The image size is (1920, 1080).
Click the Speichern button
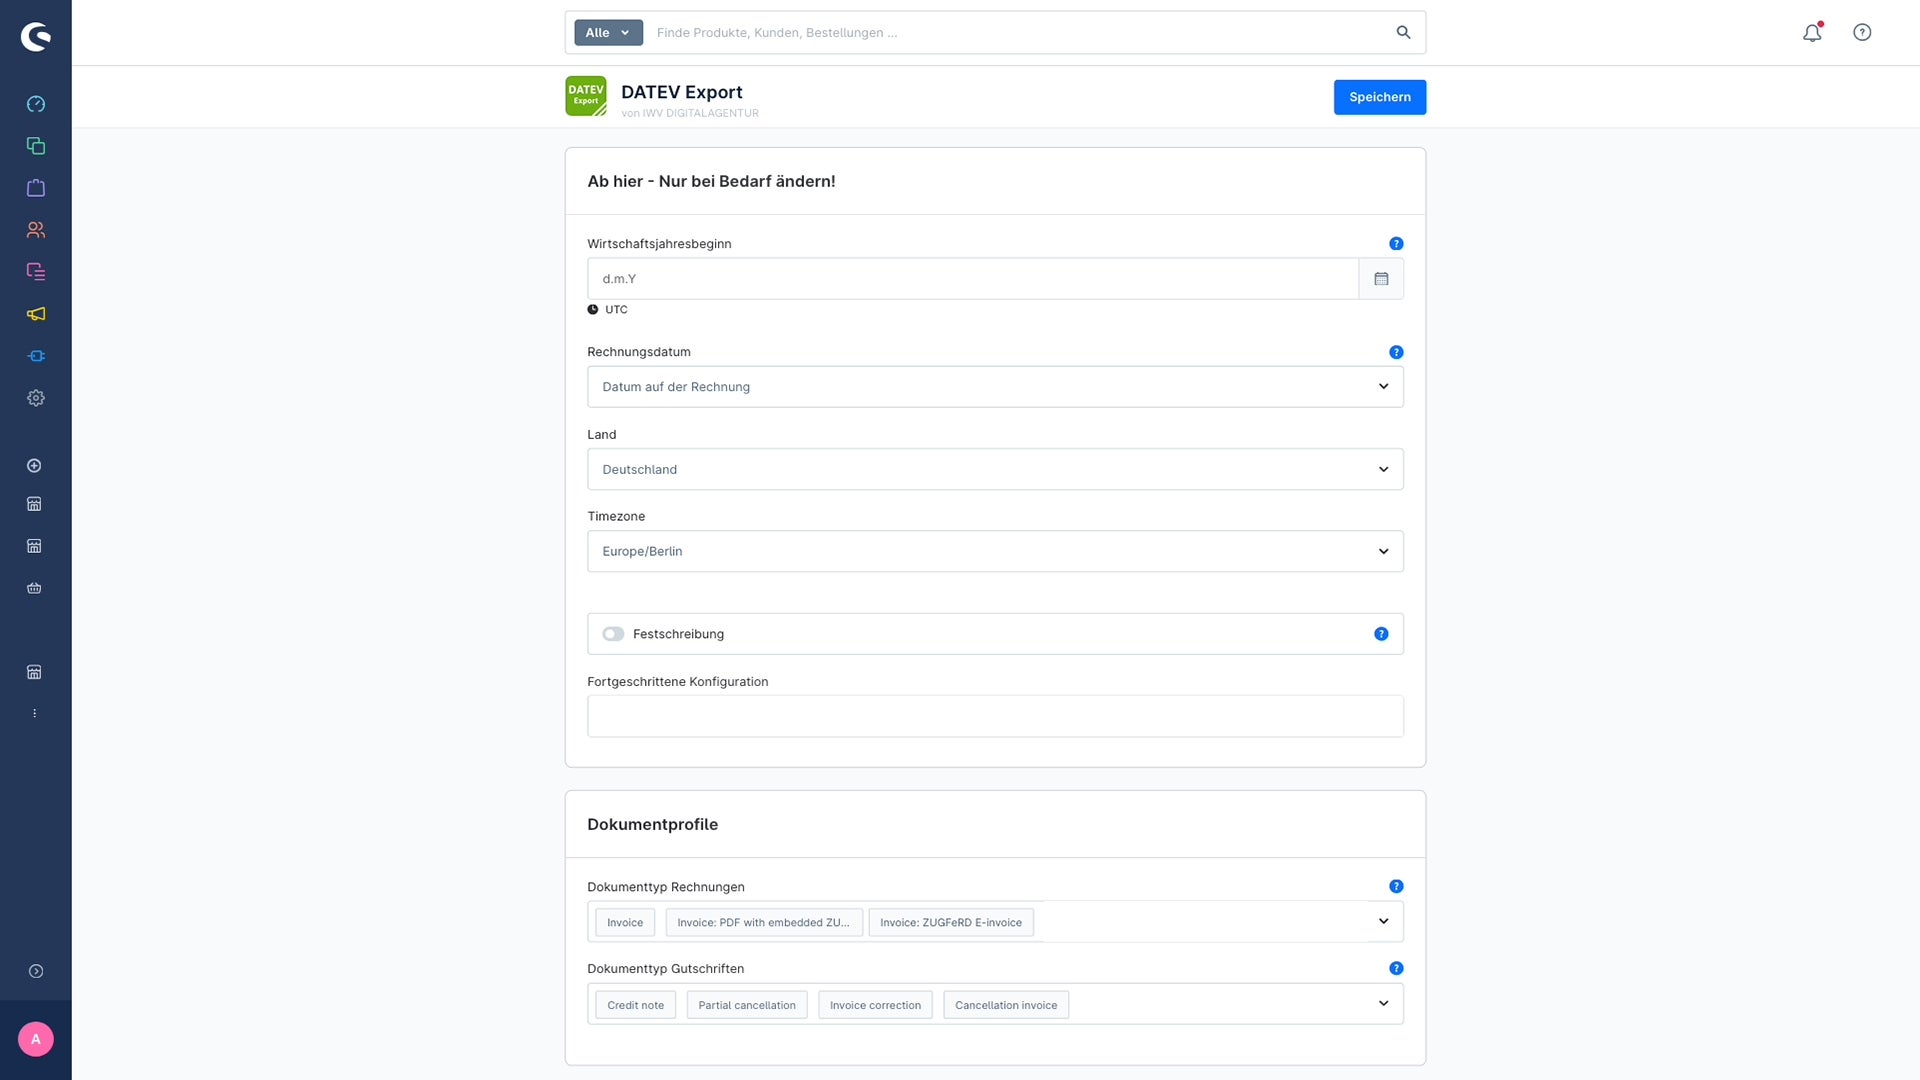pos(1380,97)
